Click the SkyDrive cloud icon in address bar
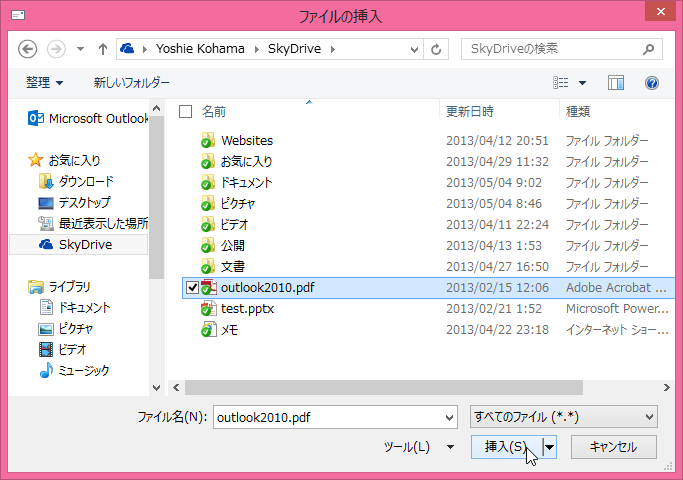The width and height of the screenshot is (683, 480). coord(127,48)
